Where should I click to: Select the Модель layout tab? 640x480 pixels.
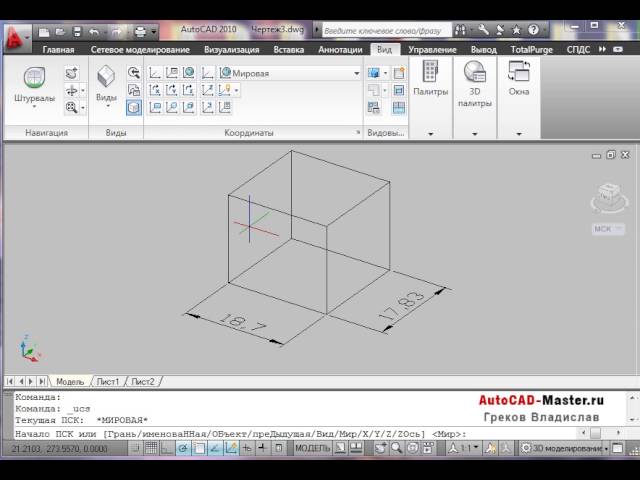tap(70, 382)
